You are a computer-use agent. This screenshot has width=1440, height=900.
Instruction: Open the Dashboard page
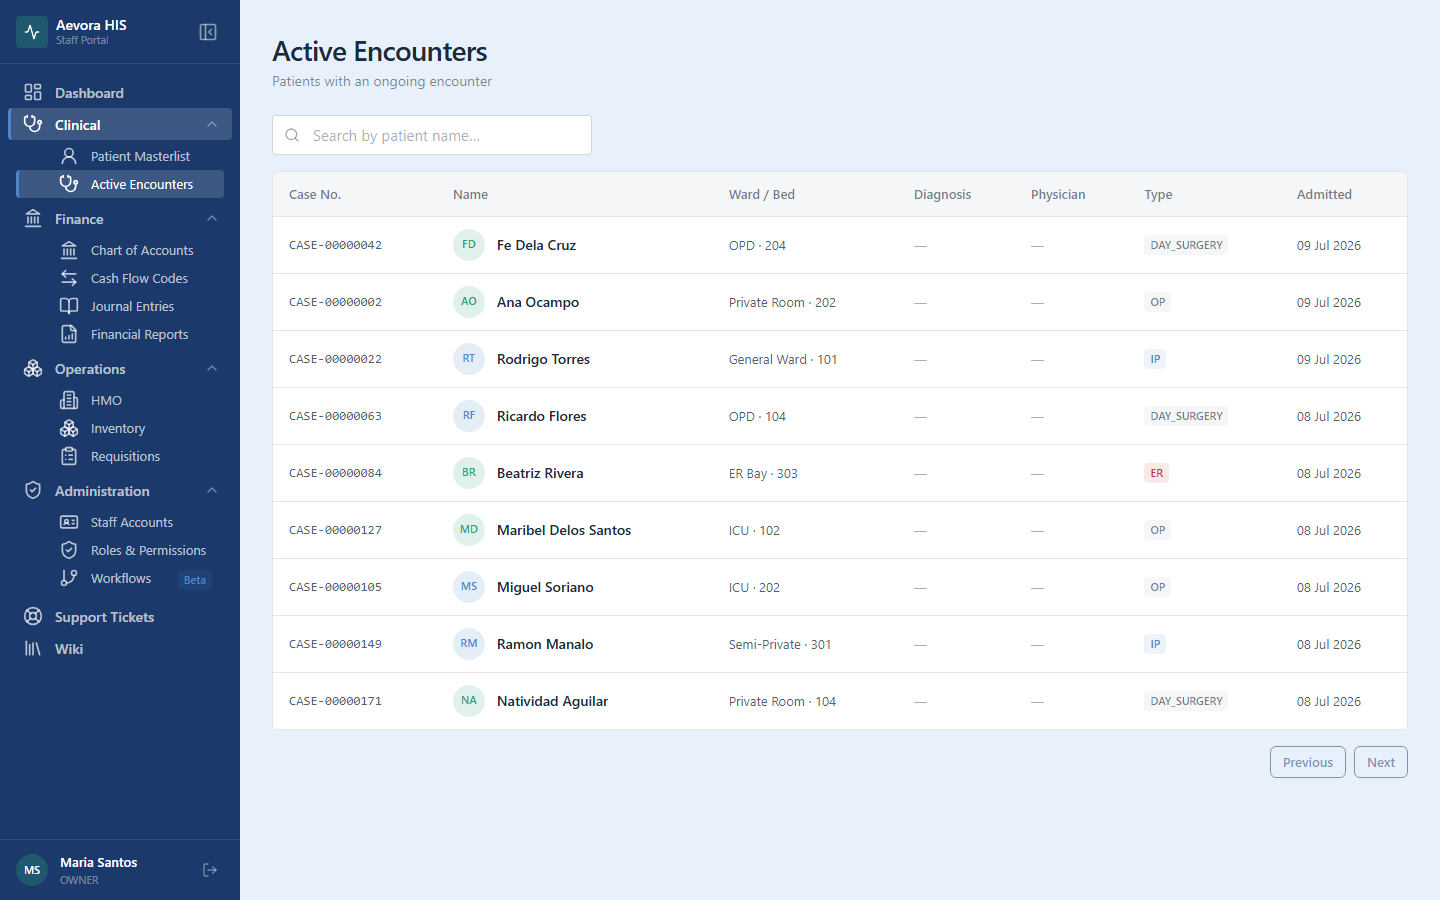[x=120, y=93]
